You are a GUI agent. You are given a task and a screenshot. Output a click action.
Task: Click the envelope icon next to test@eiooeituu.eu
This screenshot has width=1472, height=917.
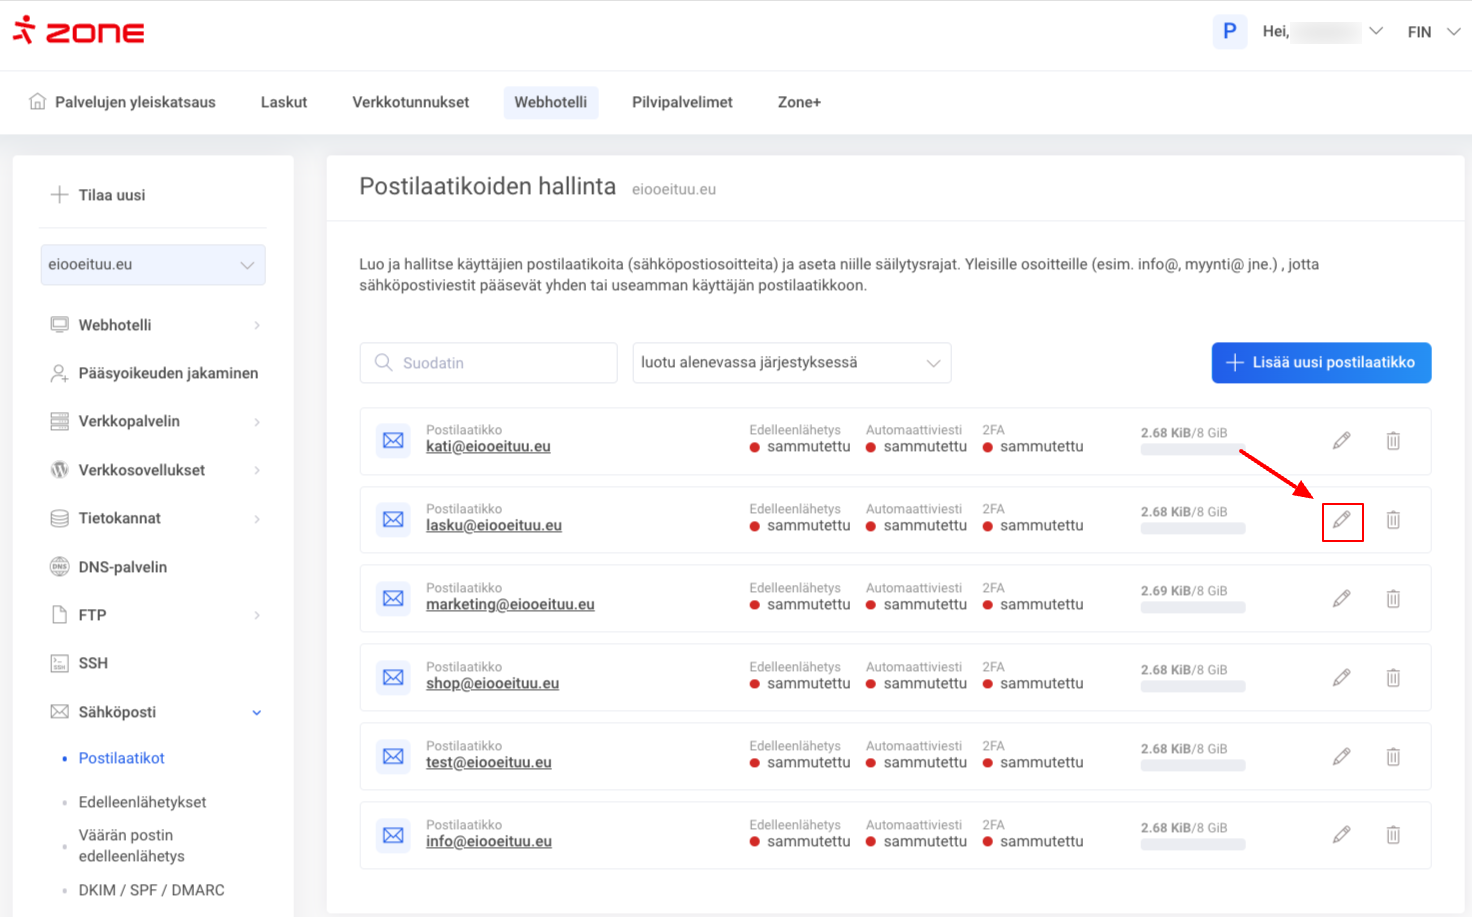click(x=393, y=756)
